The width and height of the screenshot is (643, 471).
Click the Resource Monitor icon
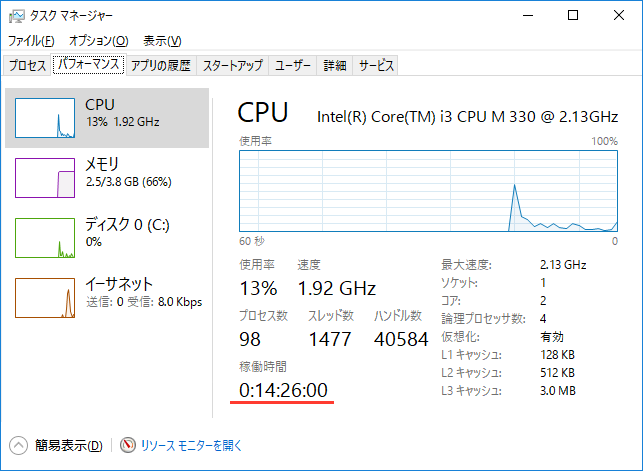[127, 446]
